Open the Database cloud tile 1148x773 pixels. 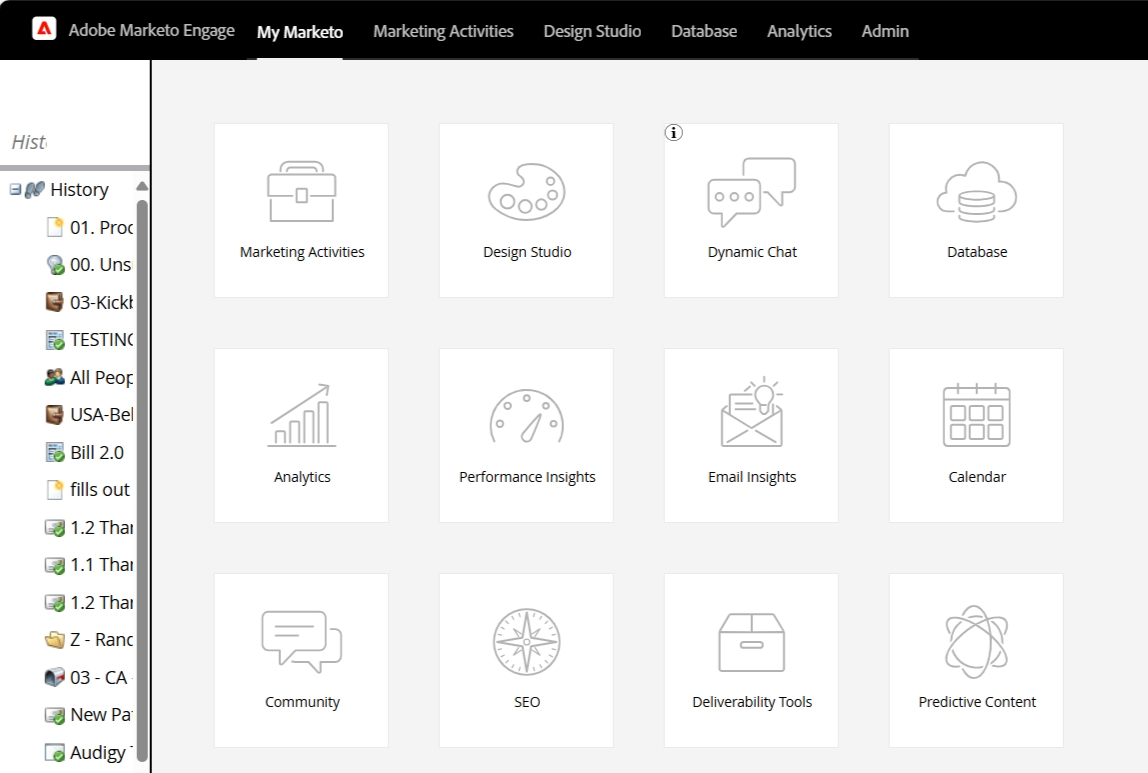(x=976, y=210)
